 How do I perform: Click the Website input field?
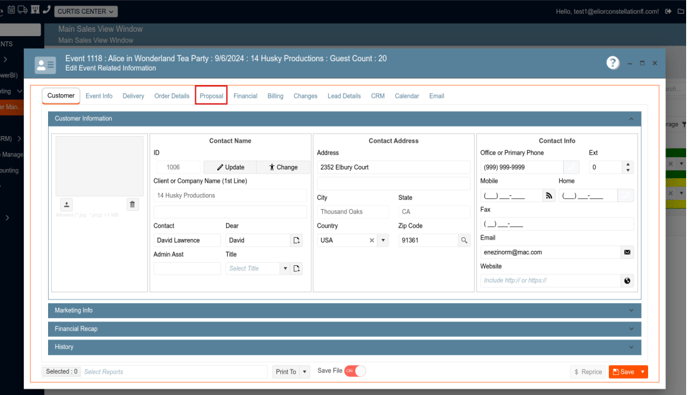[551, 281]
